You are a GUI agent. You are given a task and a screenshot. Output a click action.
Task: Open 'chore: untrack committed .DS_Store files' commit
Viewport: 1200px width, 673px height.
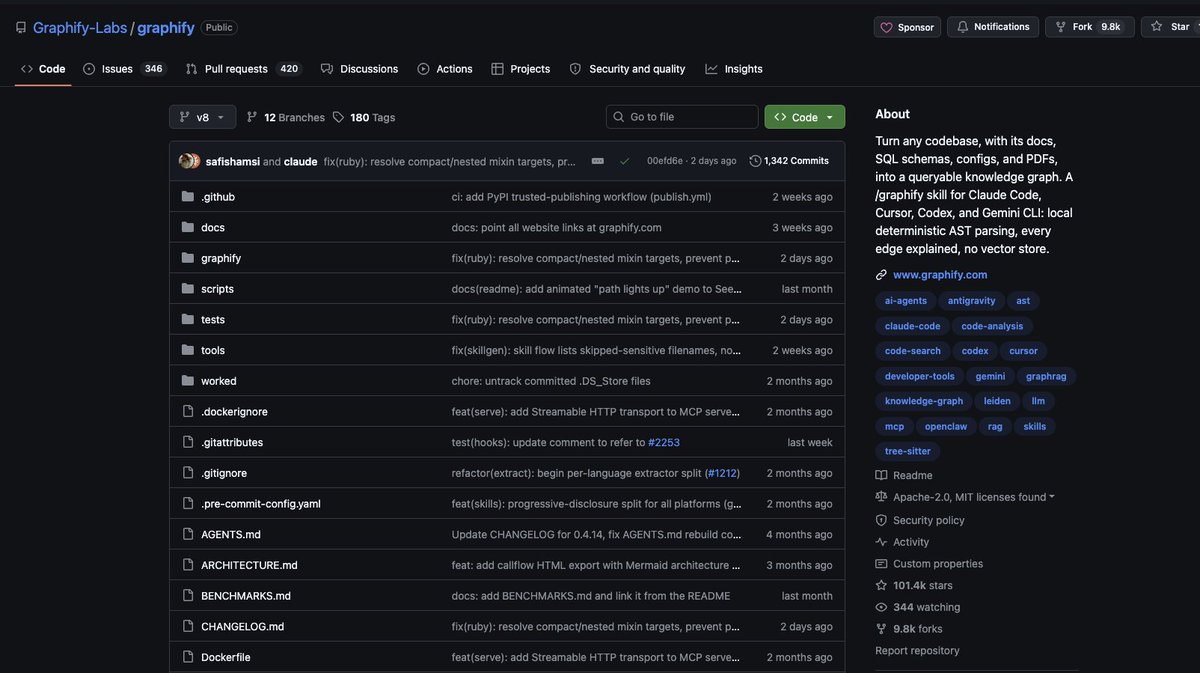point(551,381)
